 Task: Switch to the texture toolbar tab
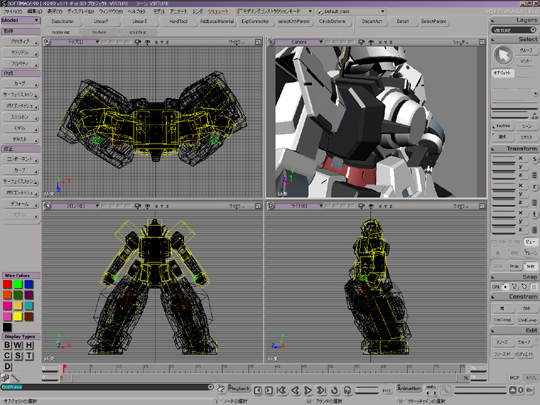[x=99, y=32]
